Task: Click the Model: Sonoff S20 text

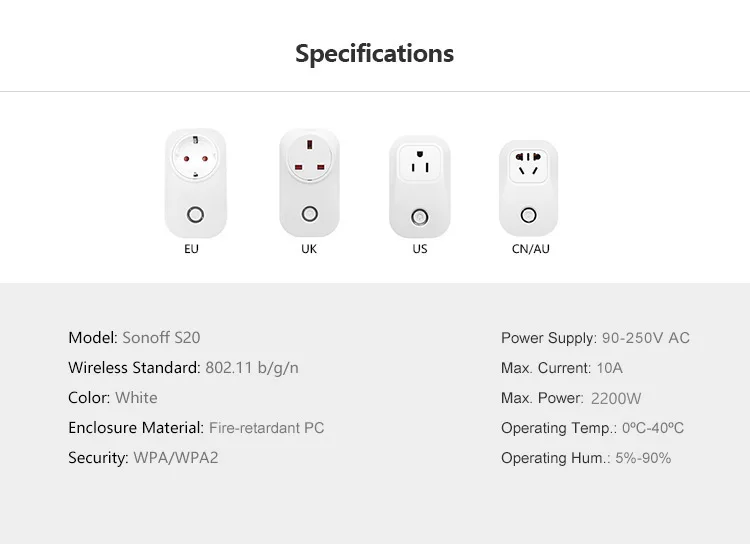Action: [x=134, y=338]
